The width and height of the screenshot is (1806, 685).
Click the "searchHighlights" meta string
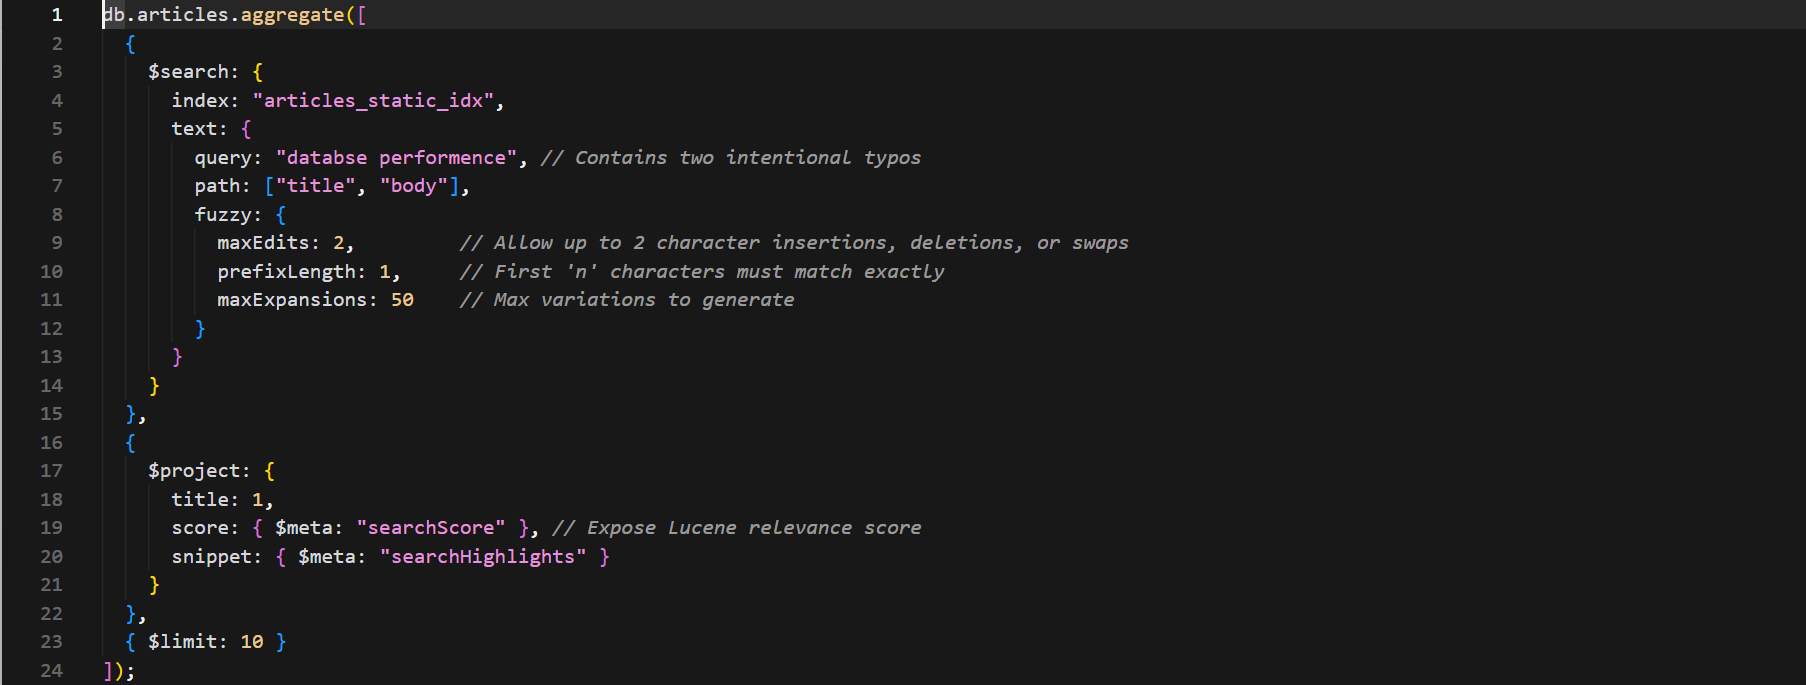click(483, 557)
